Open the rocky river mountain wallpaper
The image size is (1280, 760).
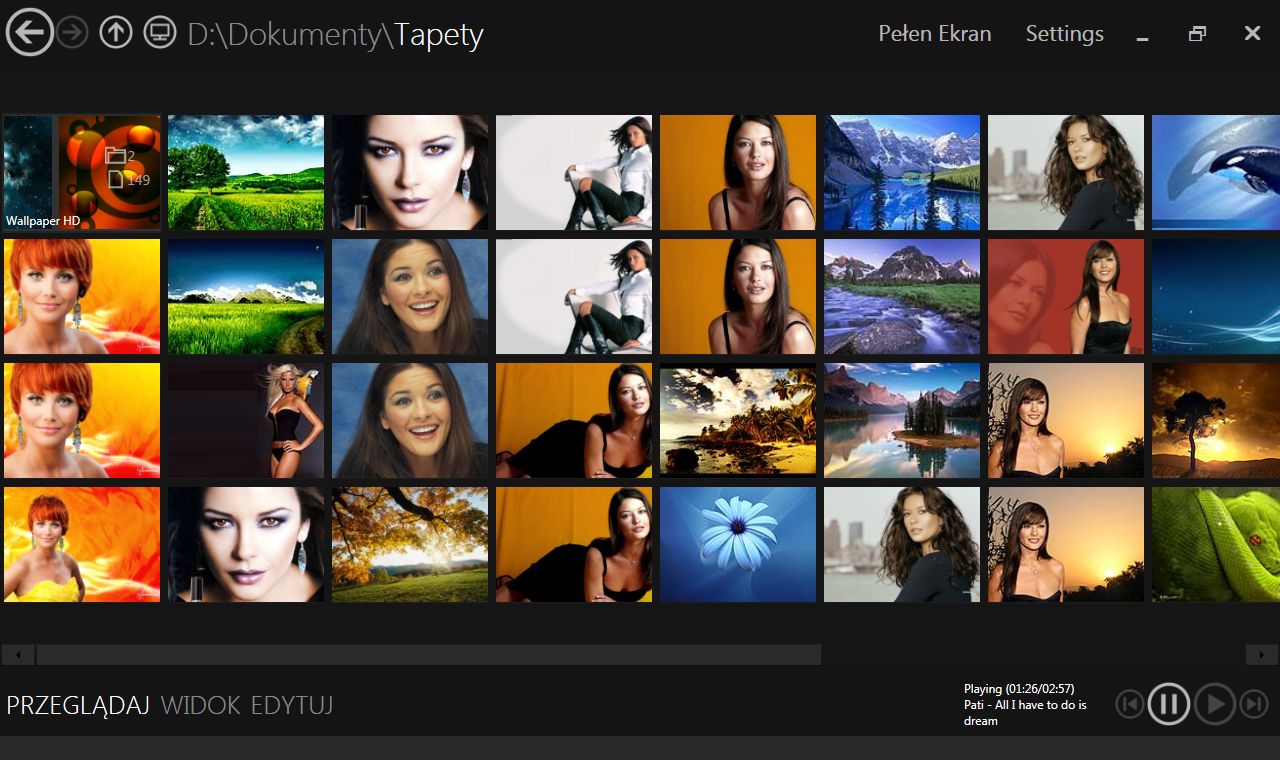pyautogui.click(x=902, y=296)
